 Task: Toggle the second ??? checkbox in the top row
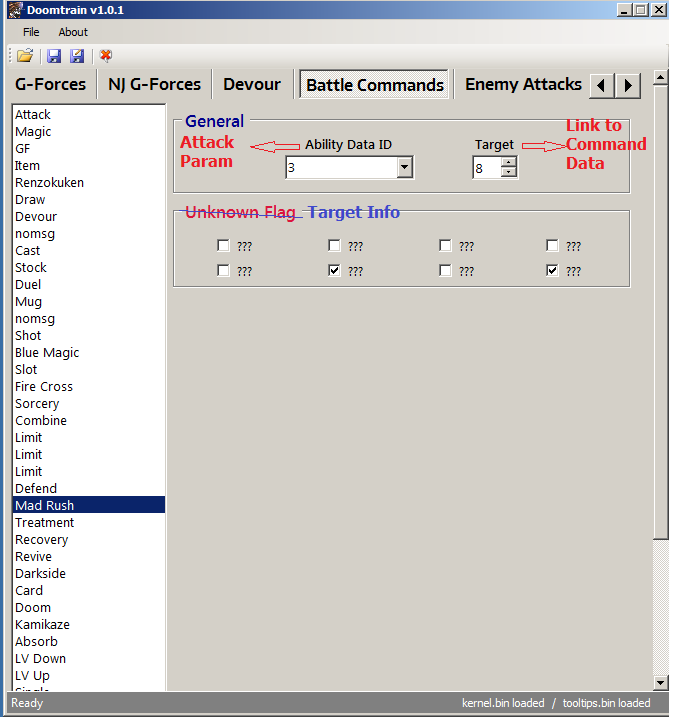click(x=334, y=246)
